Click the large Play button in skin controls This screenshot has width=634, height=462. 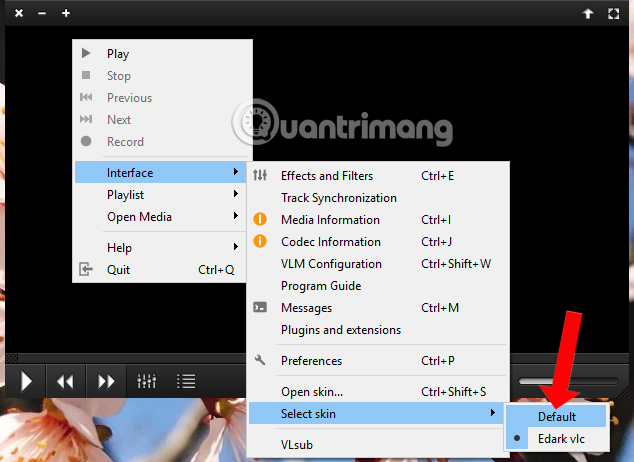(26, 381)
